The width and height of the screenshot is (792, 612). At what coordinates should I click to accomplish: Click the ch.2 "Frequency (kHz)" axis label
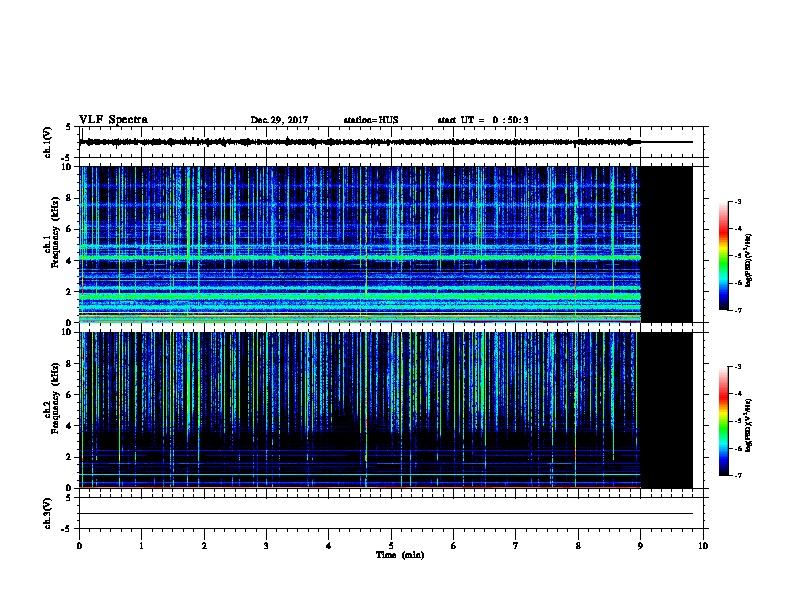point(56,398)
